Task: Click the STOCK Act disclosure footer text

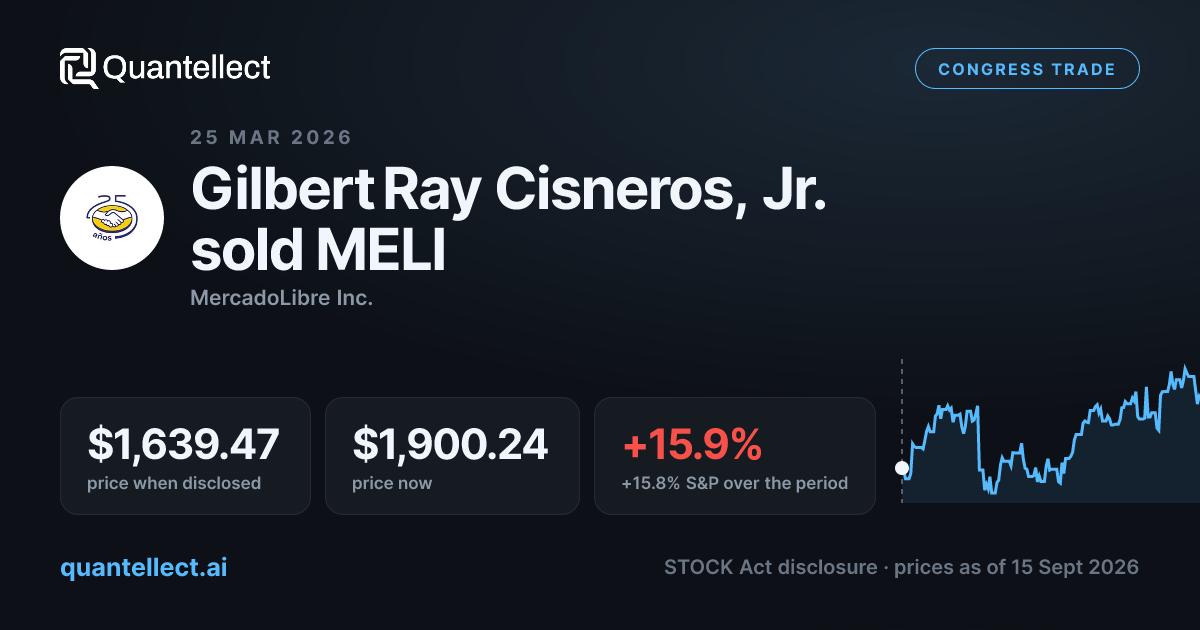Action: (x=772, y=567)
